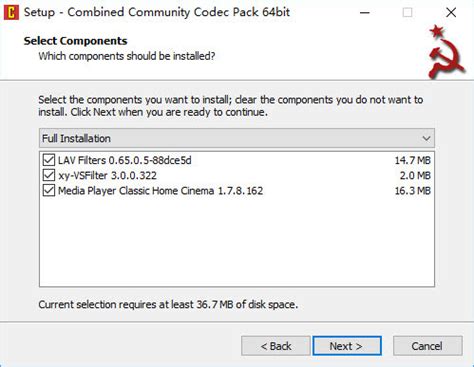Cancel the codec pack setup

coord(427,346)
